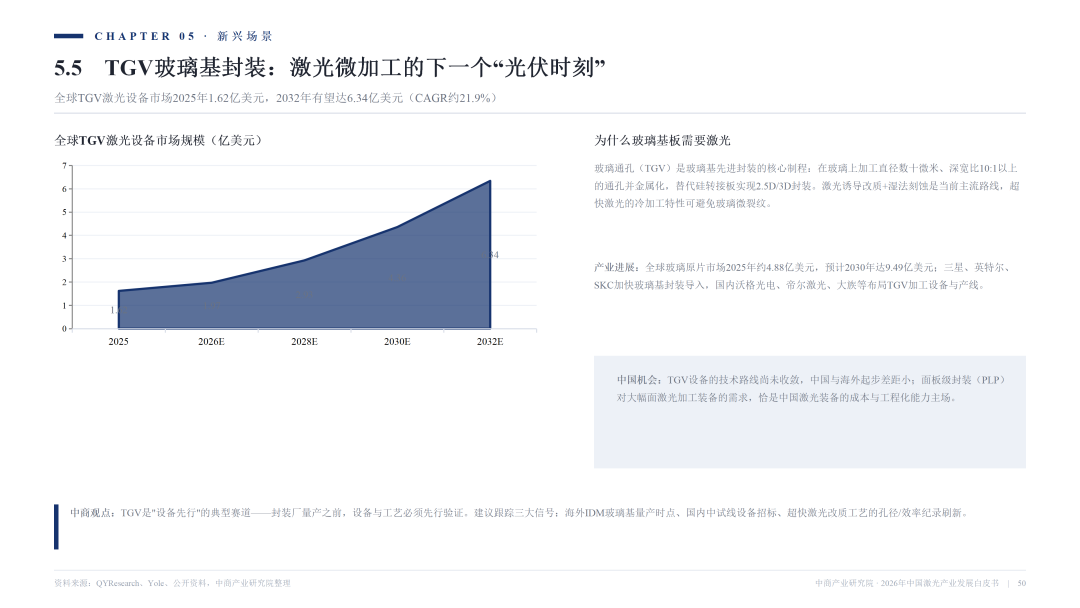Click the heading '为什么玻璃基板需要激光'
The image size is (1080, 608).
pos(662,140)
